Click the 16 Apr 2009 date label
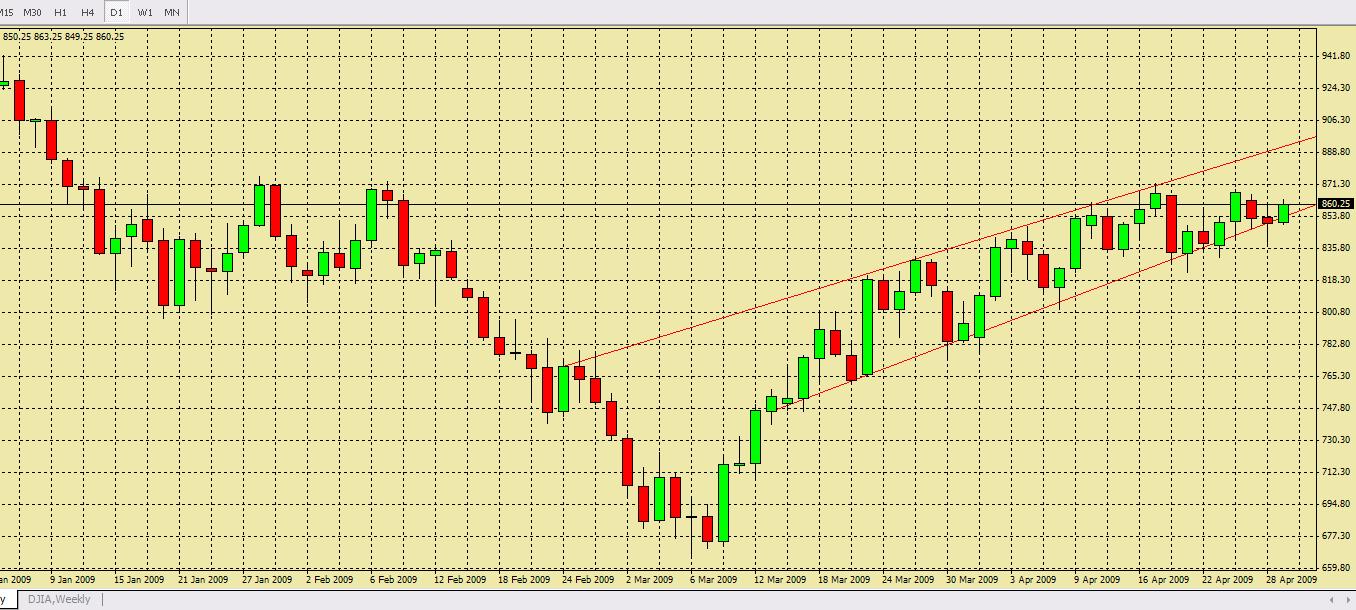The height and width of the screenshot is (610, 1356). pos(1165,579)
